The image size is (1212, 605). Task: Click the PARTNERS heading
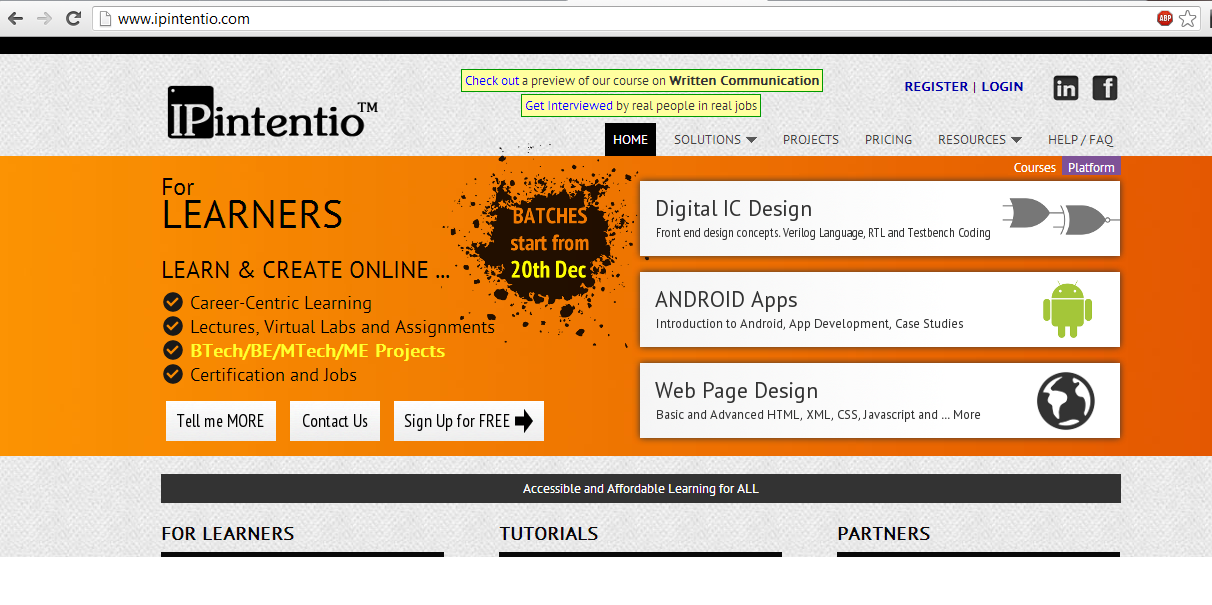point(884,534)
